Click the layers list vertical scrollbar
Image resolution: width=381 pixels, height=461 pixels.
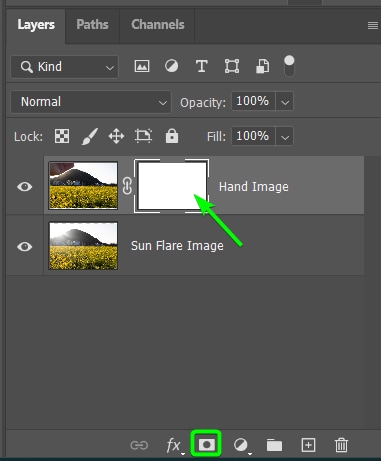click(372, 292)
